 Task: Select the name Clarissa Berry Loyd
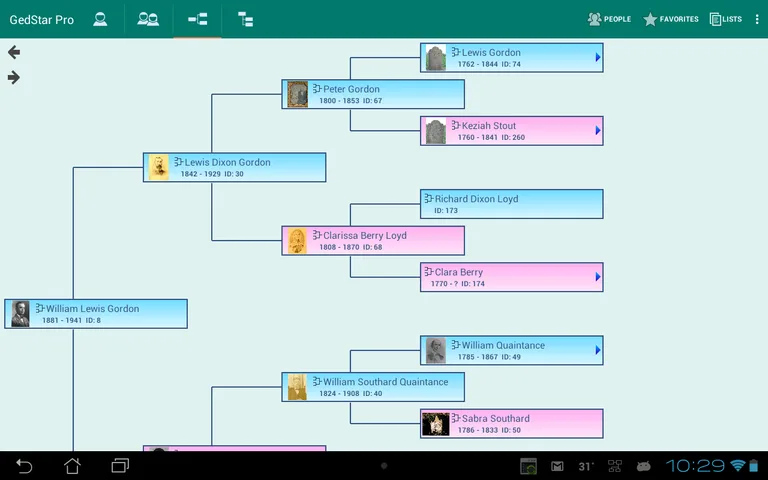click(x=364, y=236)
